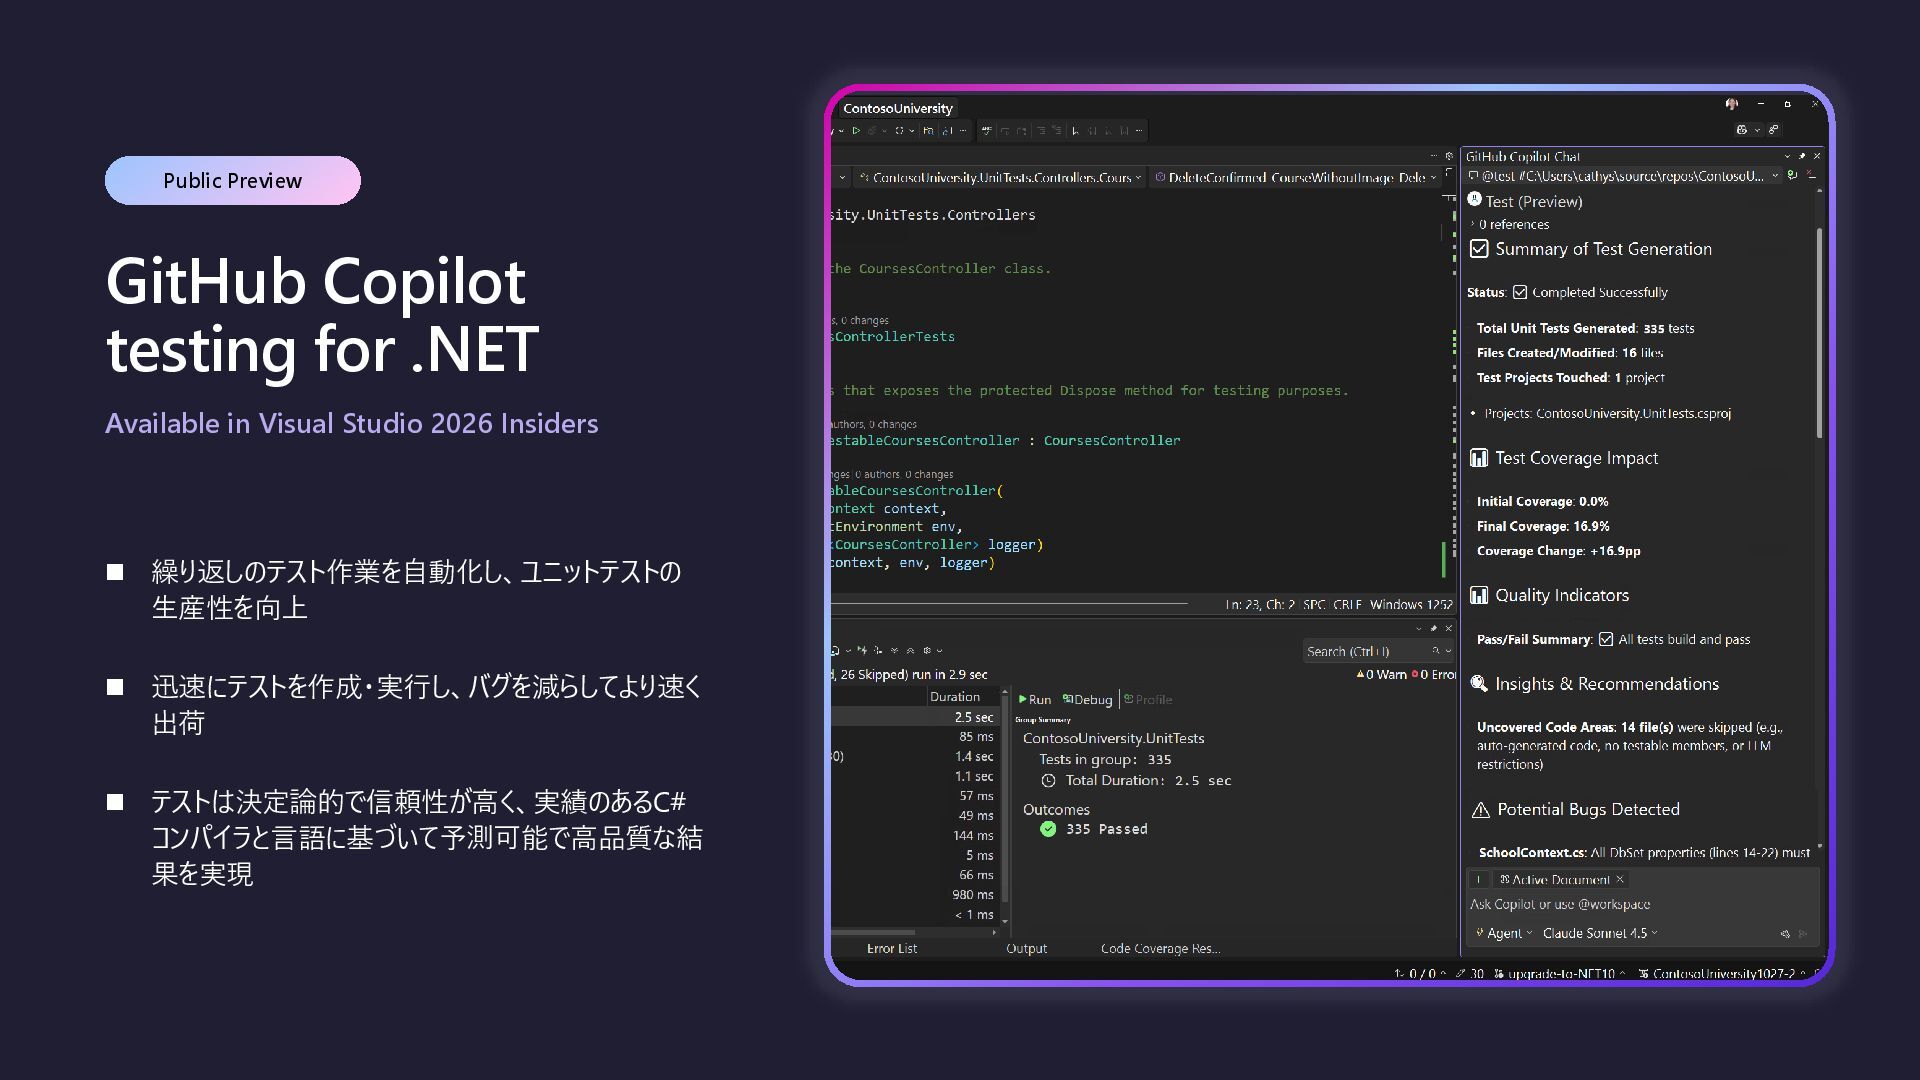Image resolution: width=1920 pixels, height=1080 pixels.
Task: Click the Debug test button
Action: [x=1087, y=700]
